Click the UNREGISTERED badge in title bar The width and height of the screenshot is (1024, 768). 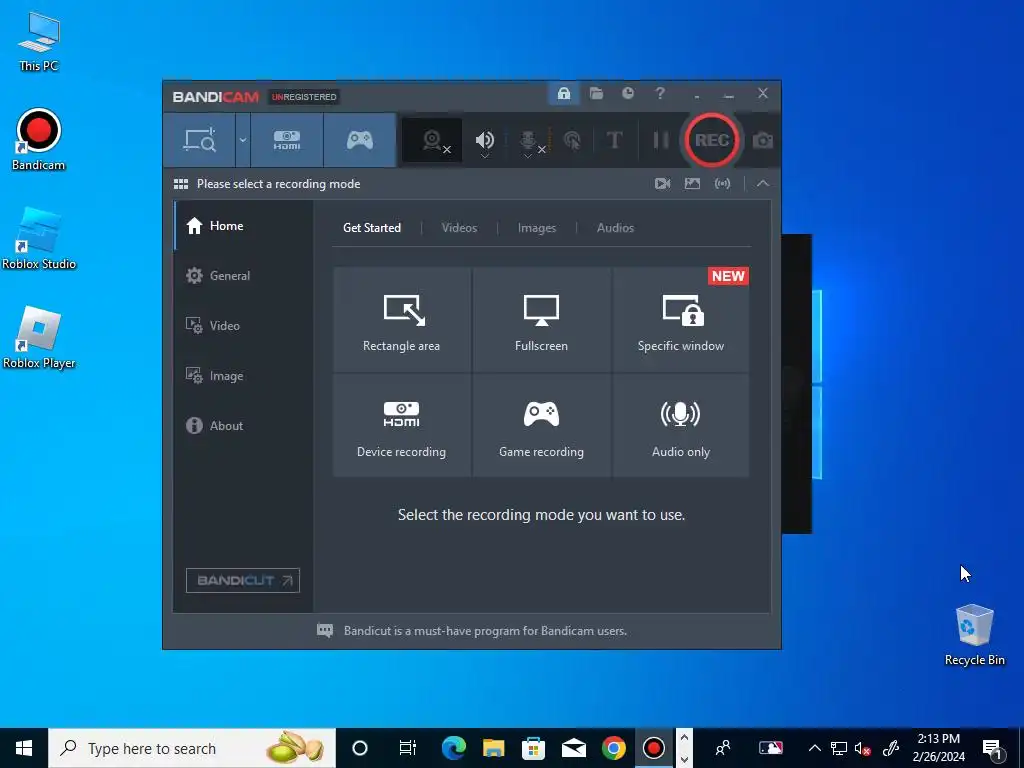304,97
